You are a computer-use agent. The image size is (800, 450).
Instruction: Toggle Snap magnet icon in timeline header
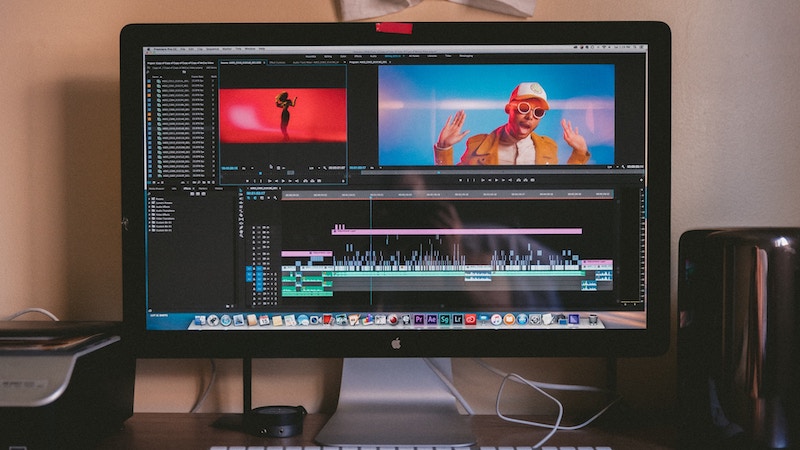(255, 198)
